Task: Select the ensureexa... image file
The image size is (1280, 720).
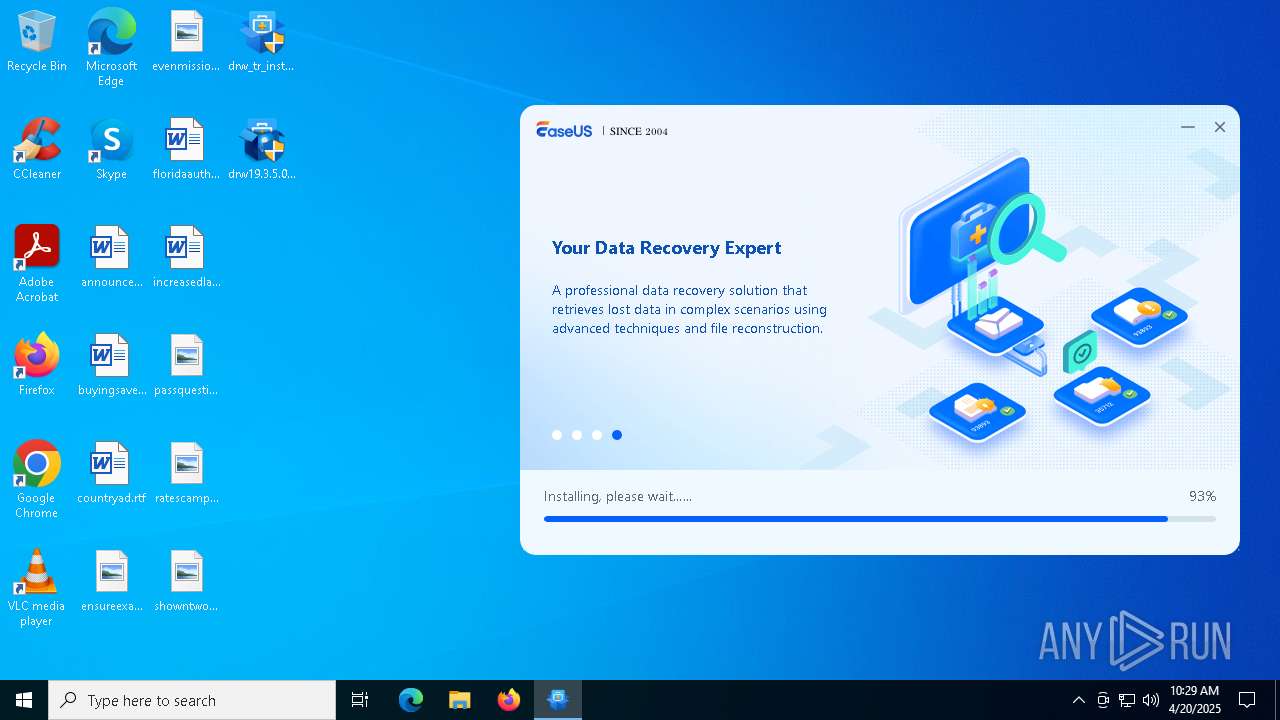Action: click(x=111, y=581)
